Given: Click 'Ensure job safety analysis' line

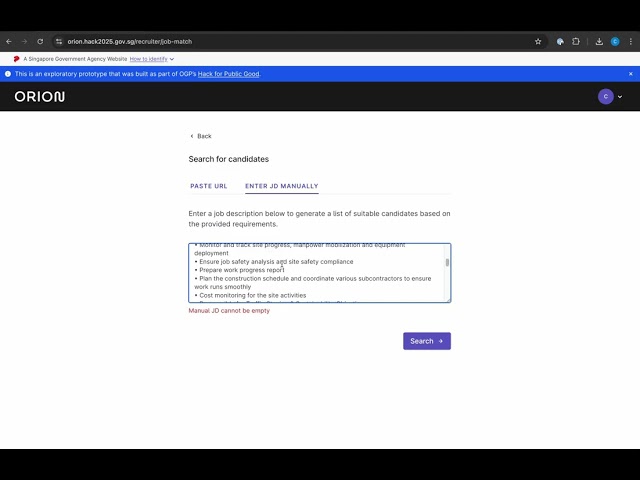Looking at the screenshot, I should click(x=273, y=262).
